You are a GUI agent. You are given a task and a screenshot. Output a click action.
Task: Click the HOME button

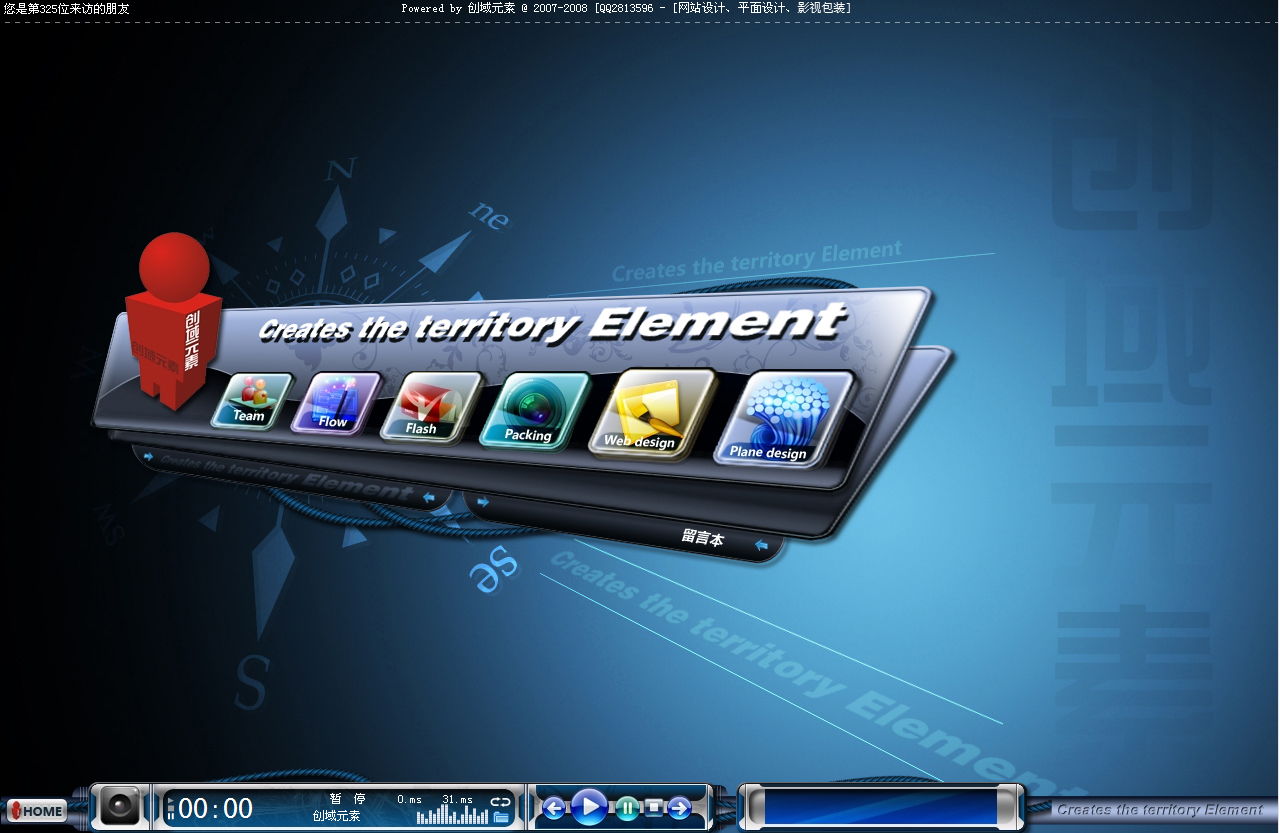point(37,811)
